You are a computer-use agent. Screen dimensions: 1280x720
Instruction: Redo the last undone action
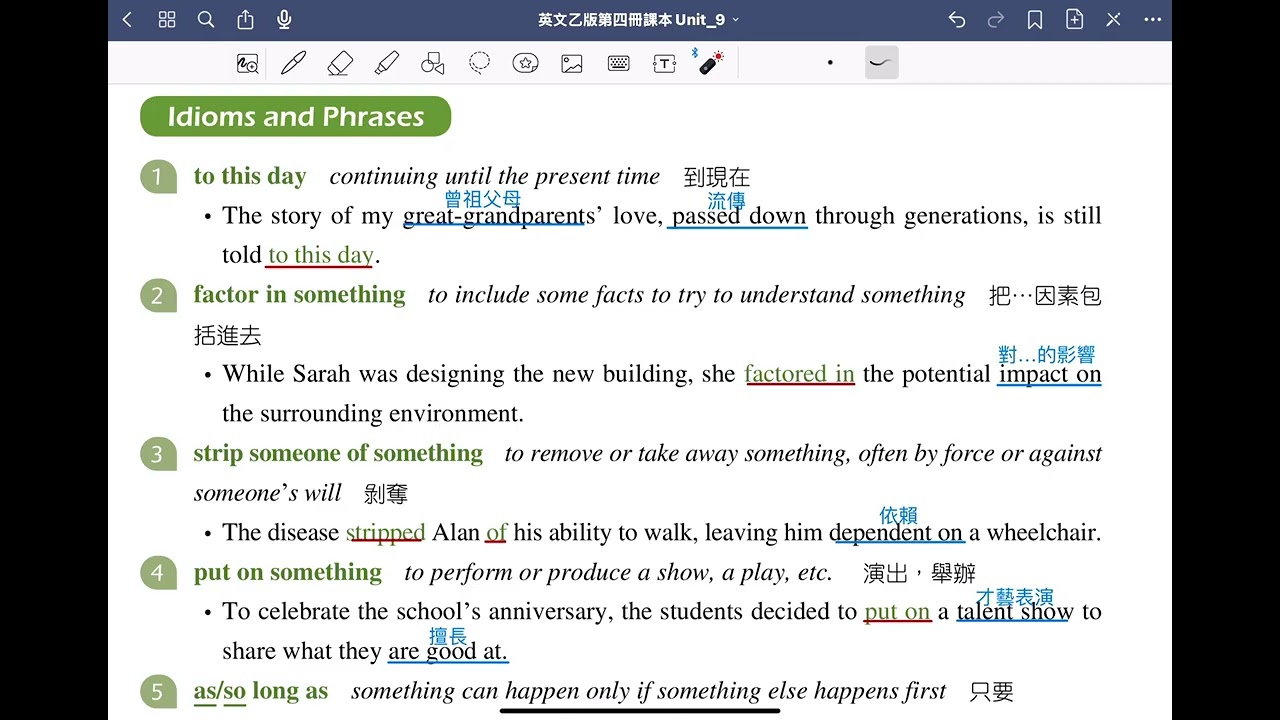[996, 19]
